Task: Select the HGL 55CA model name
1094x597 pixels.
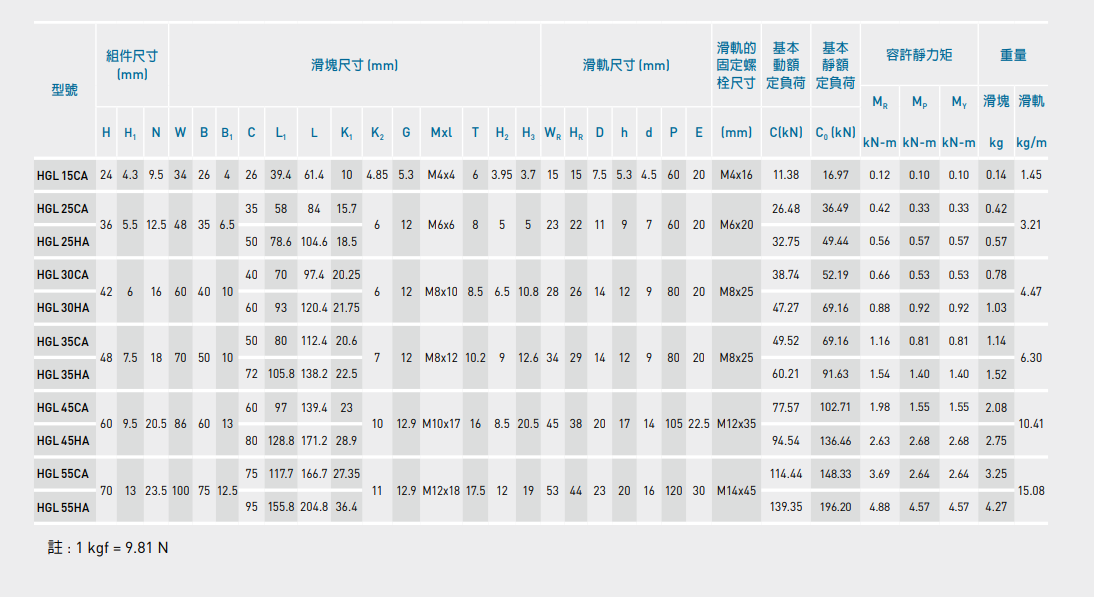Action: (x=63, y=474)
